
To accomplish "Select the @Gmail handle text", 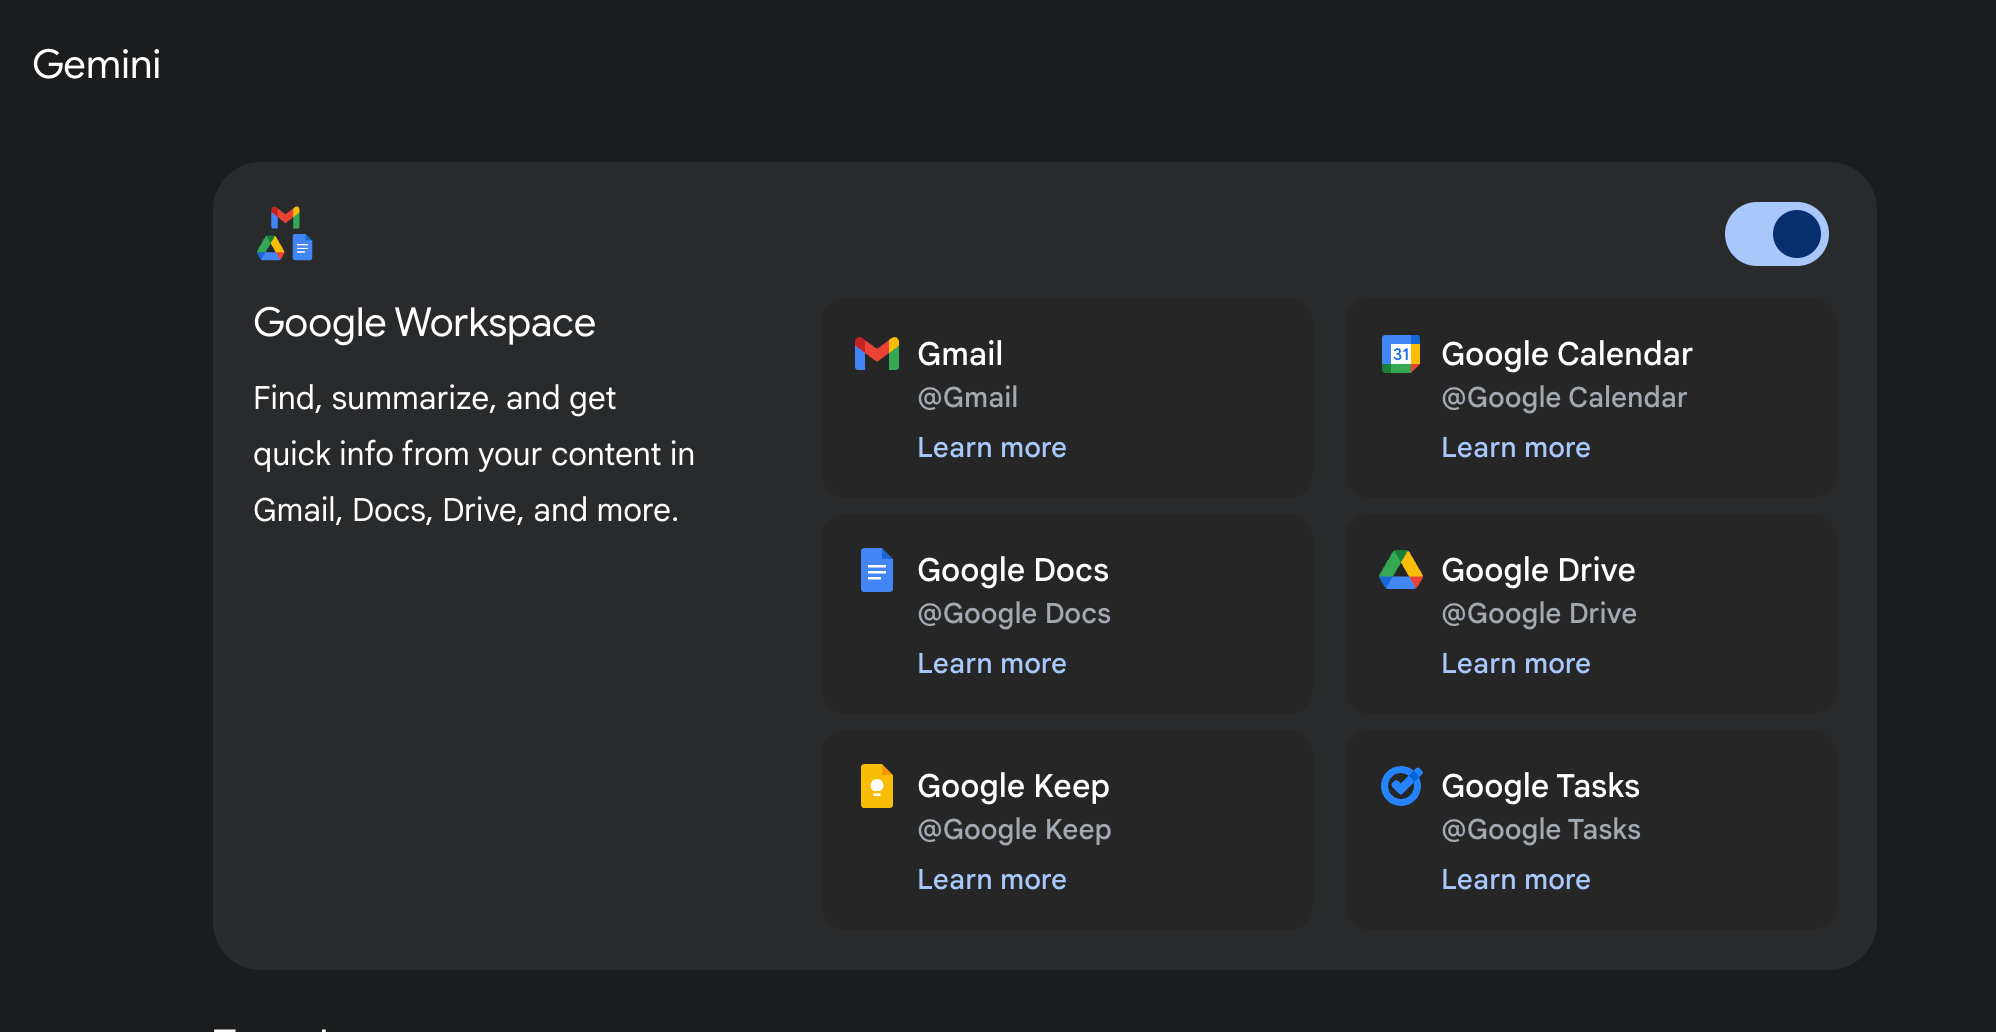I will pos(967,398).
